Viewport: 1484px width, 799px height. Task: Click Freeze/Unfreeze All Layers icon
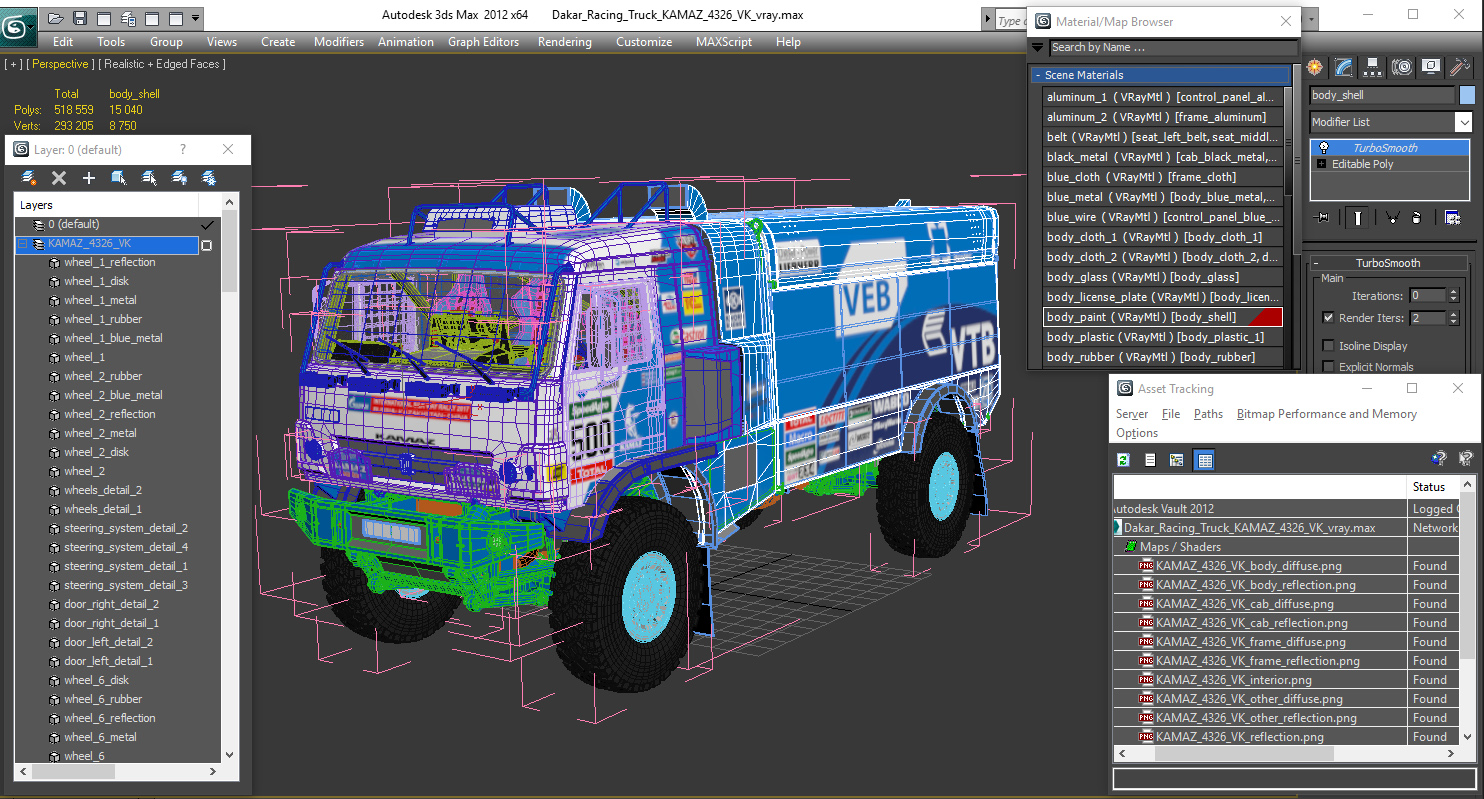click(209, 178)
